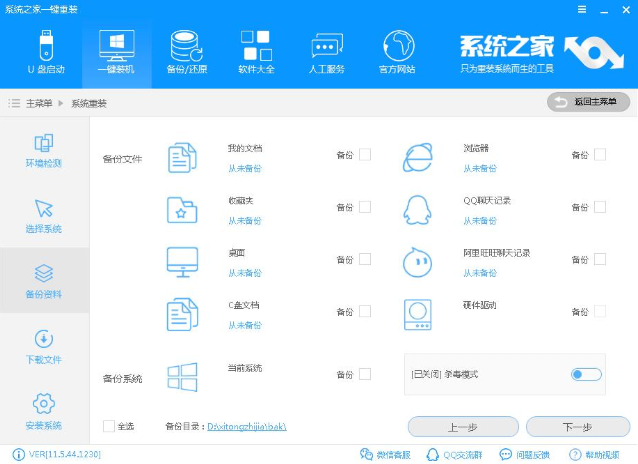Select the 选择系统 cursor icon
Image resolution: width=638 pixels, height=464 pixels.
[x=44, y=208]
